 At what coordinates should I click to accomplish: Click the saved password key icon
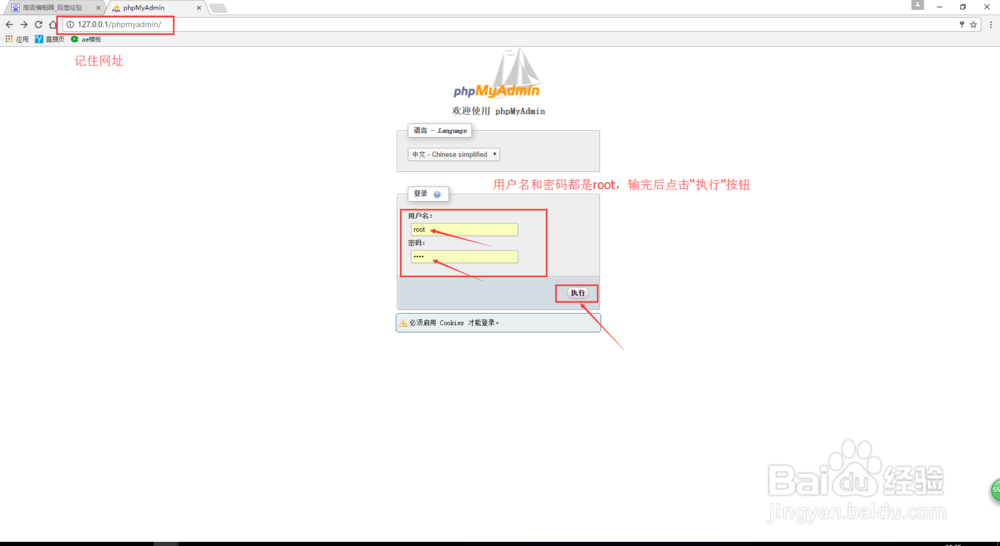(x=961, y=24)
